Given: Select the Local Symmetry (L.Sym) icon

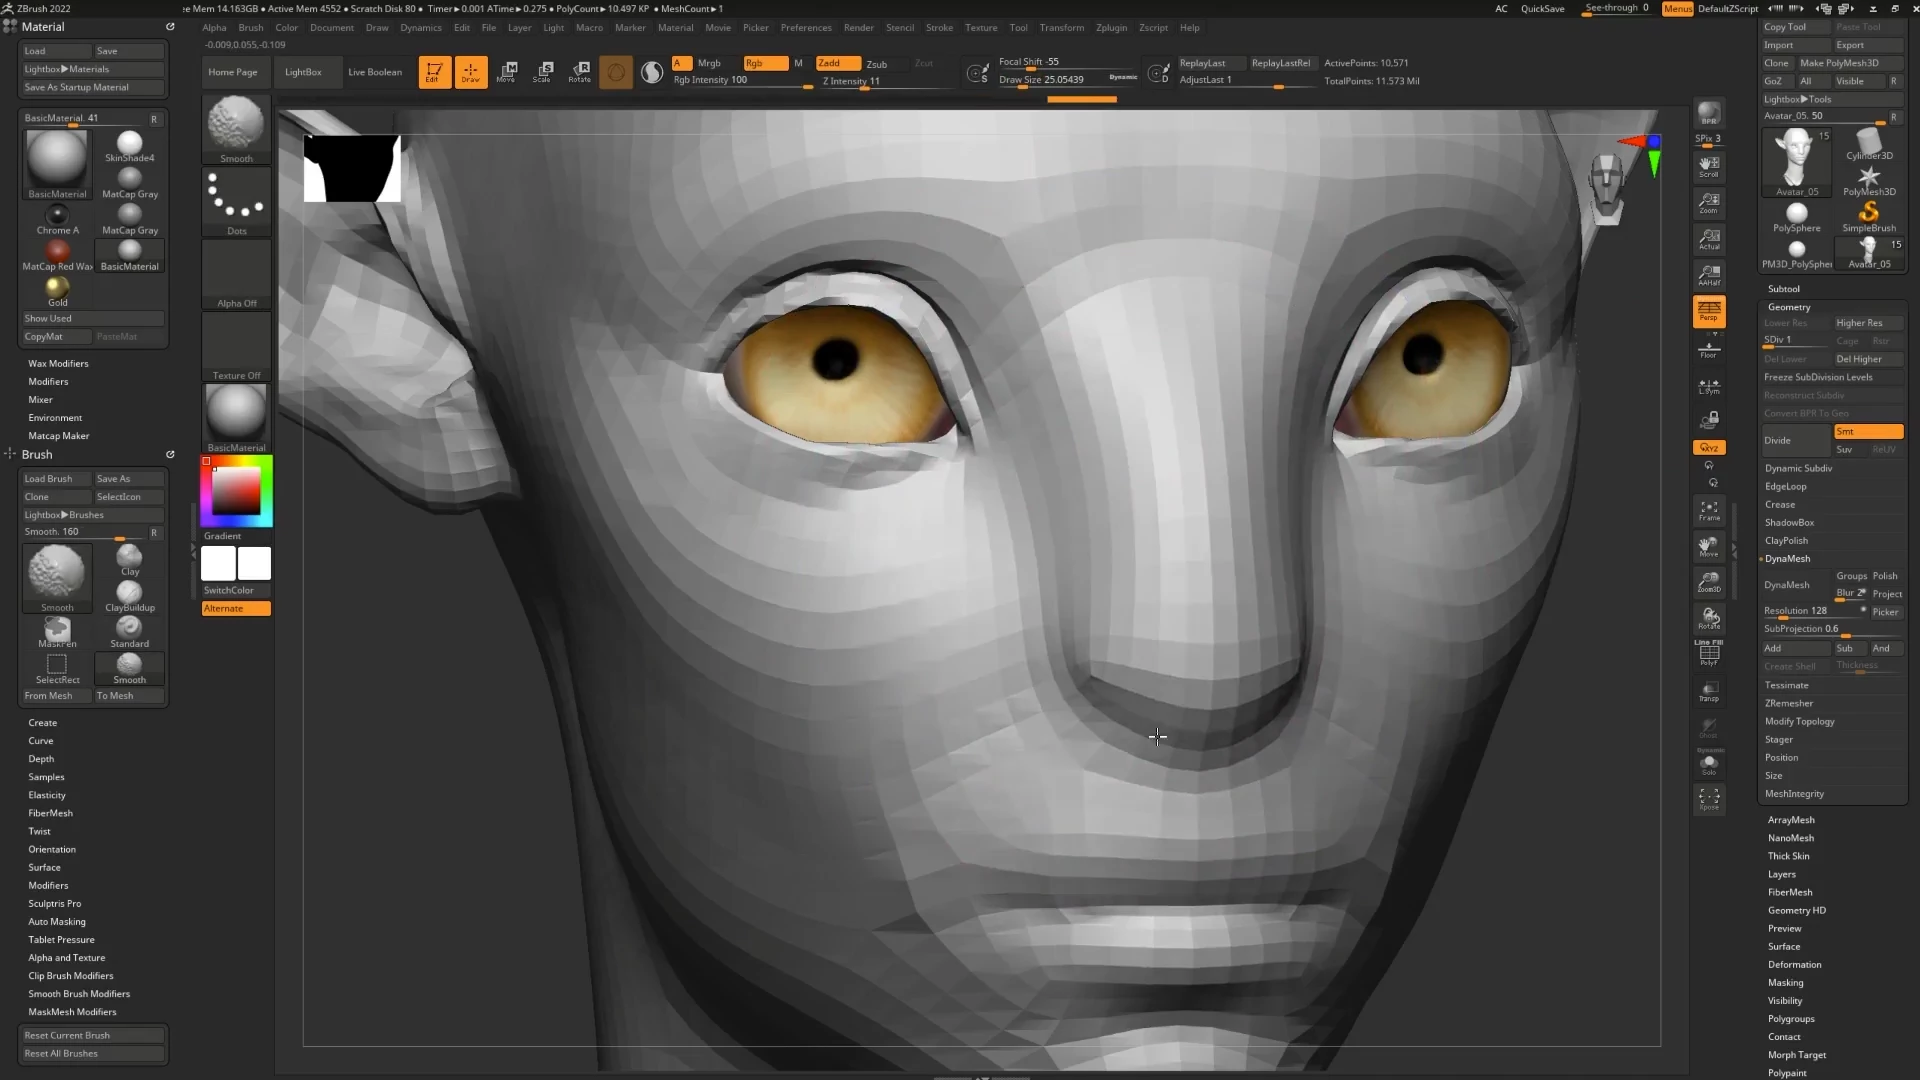Looking at the screenshot, I should pyautogui.click(x=1709, y=385).
